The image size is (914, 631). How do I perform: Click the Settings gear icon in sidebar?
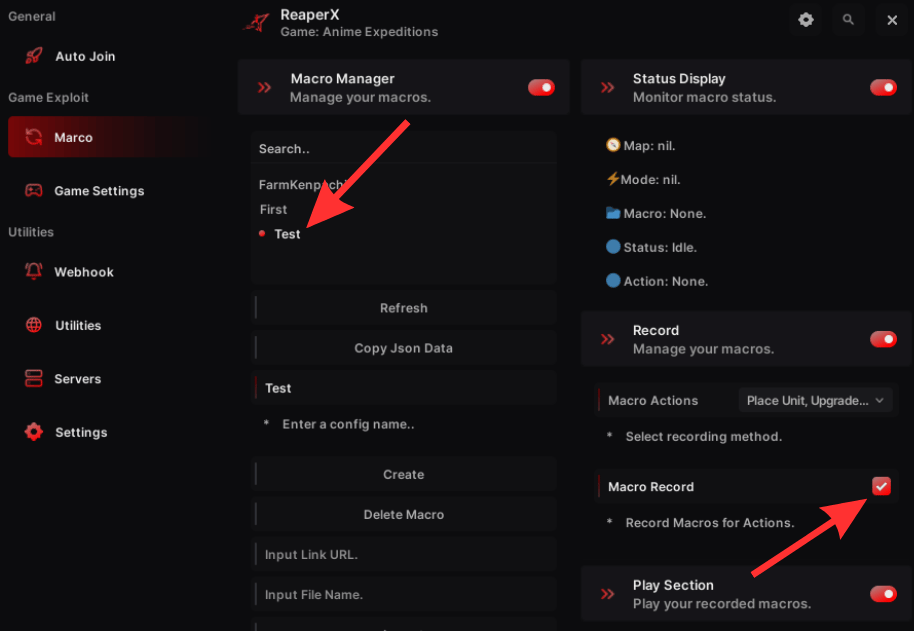tap(34, 432)
